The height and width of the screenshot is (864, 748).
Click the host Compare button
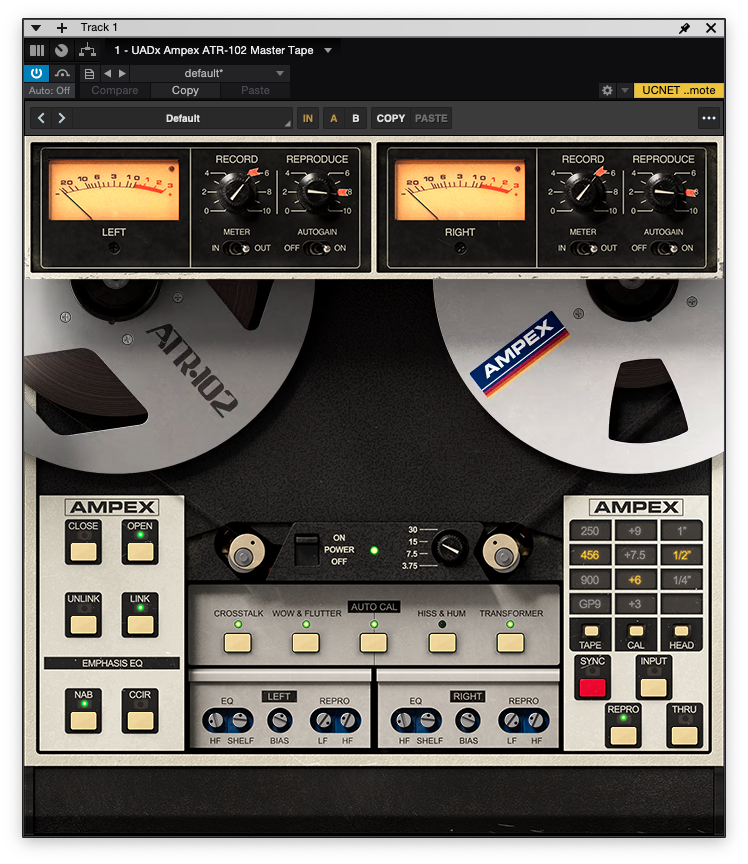click(x=115, y=90)
